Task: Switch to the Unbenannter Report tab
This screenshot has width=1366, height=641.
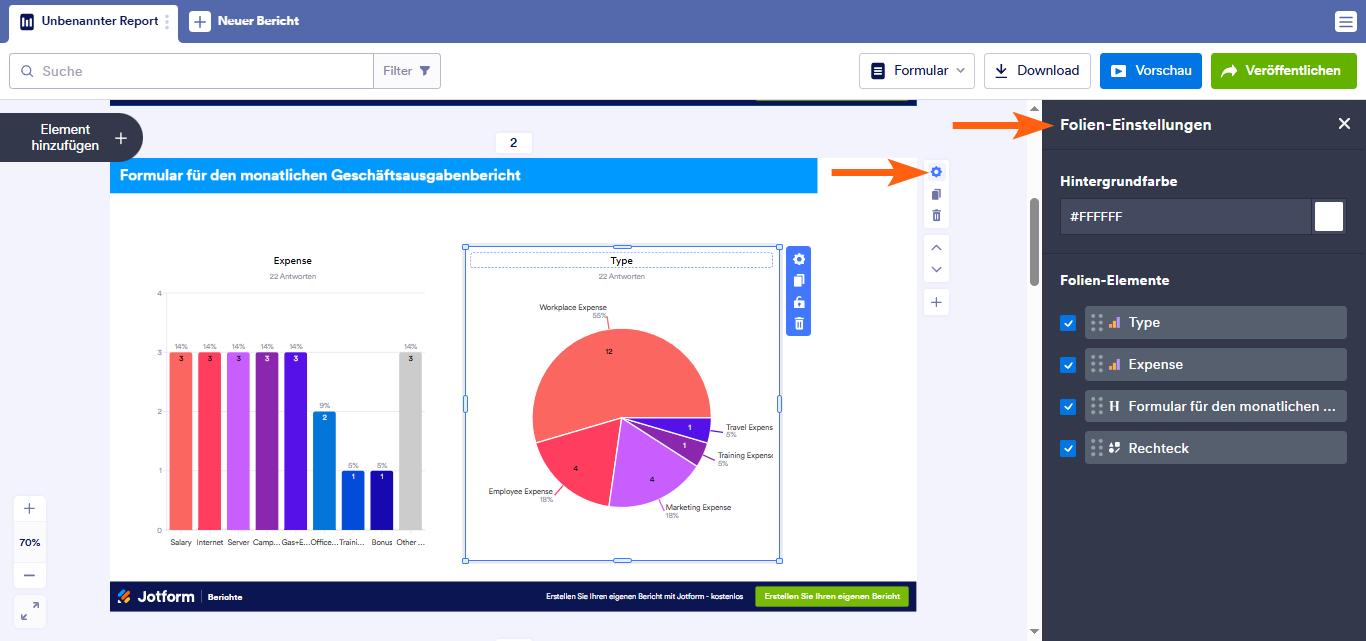Action: point(90,21)
